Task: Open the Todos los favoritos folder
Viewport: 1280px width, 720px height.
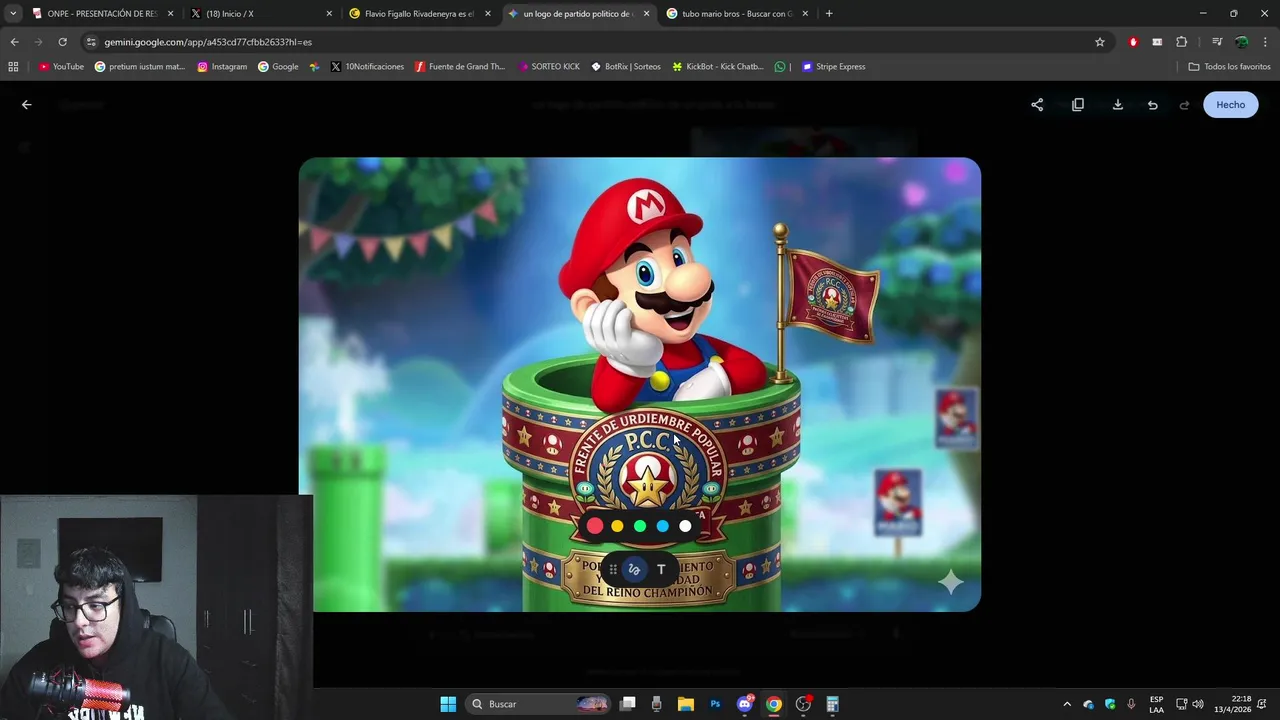Action: 1229,67
